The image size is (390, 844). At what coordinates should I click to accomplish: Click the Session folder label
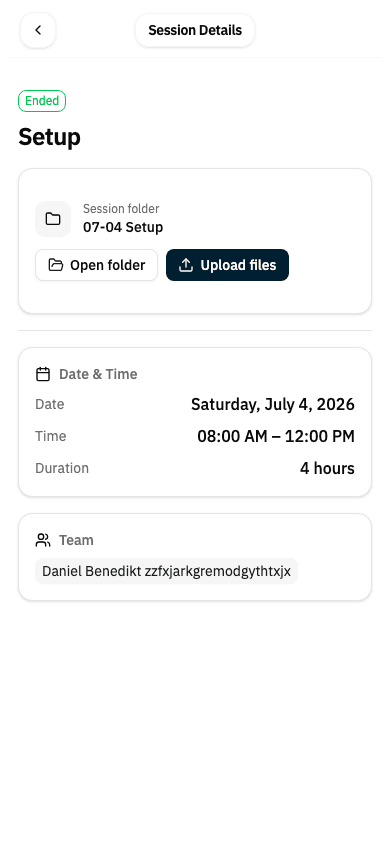(x=121, y=208)
